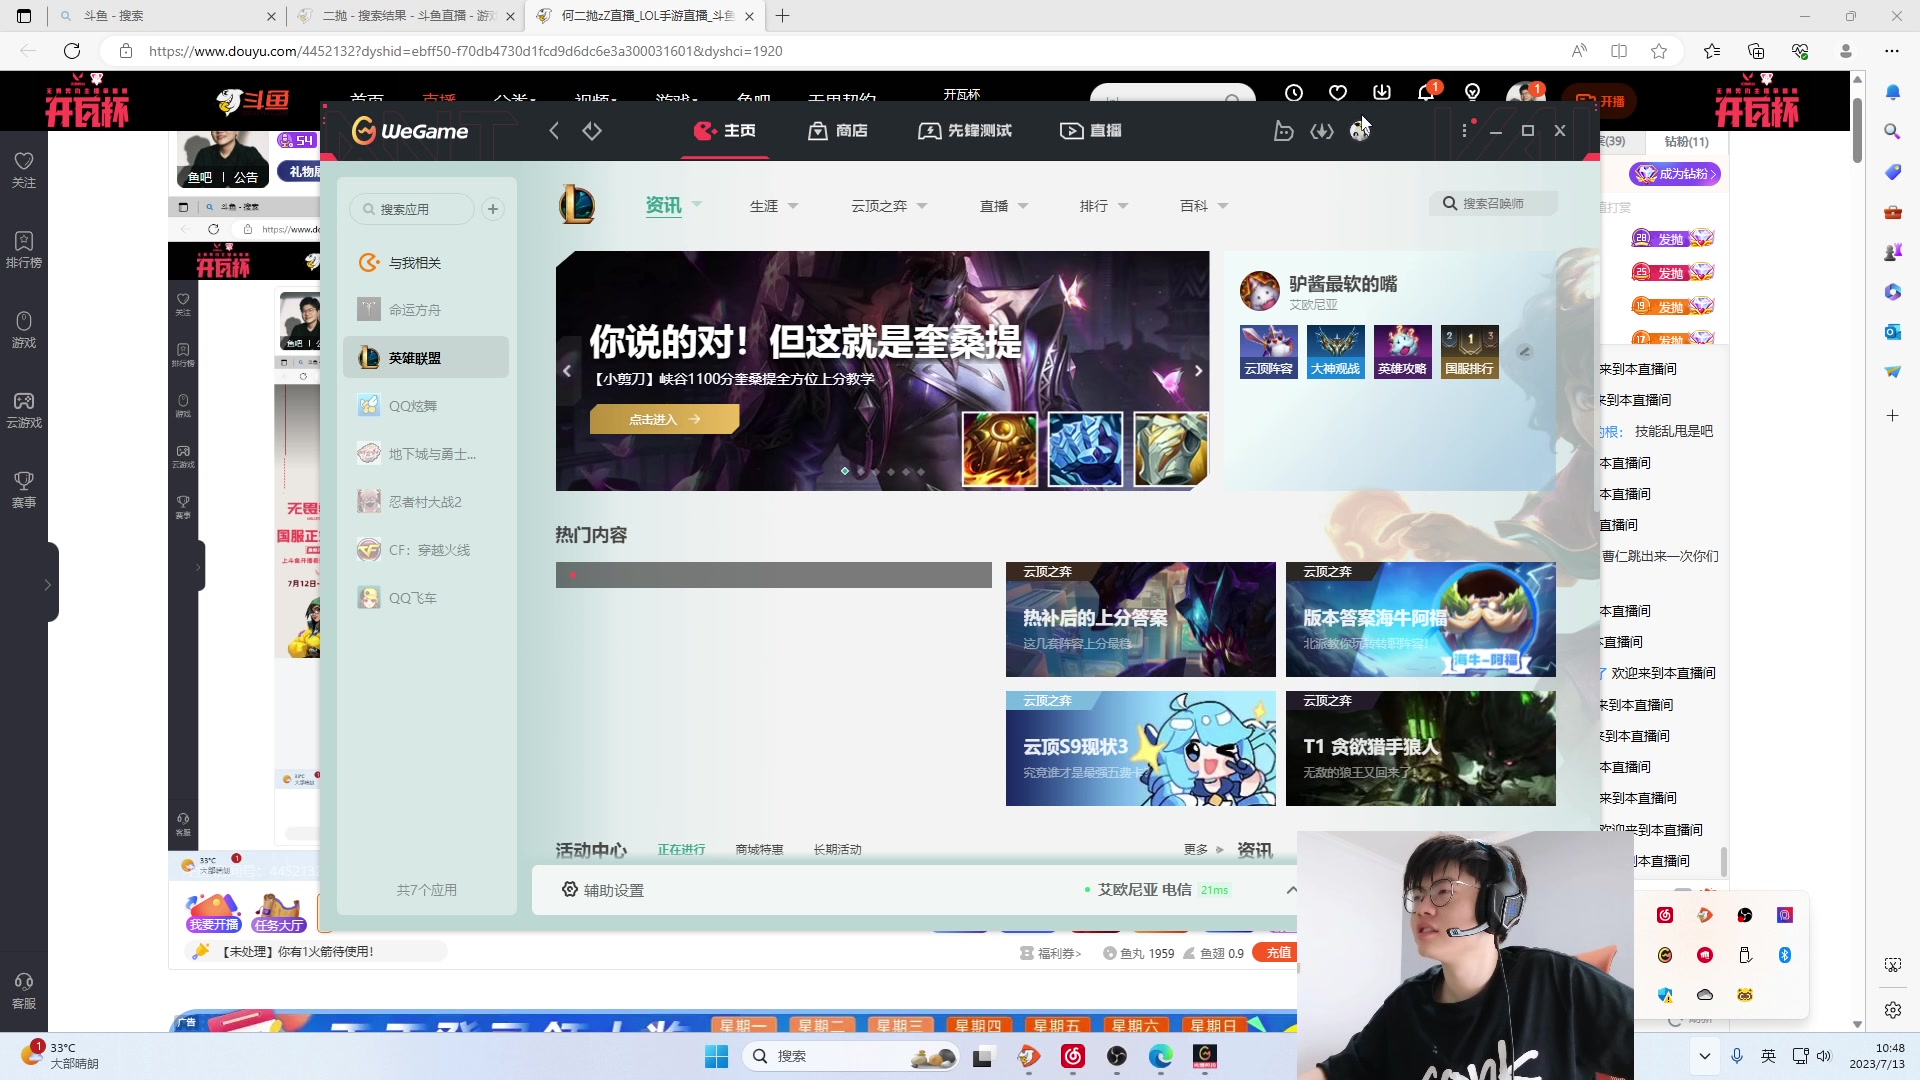
Task: Open Douyu favorites heart icon
Action: coord(1338,93)
